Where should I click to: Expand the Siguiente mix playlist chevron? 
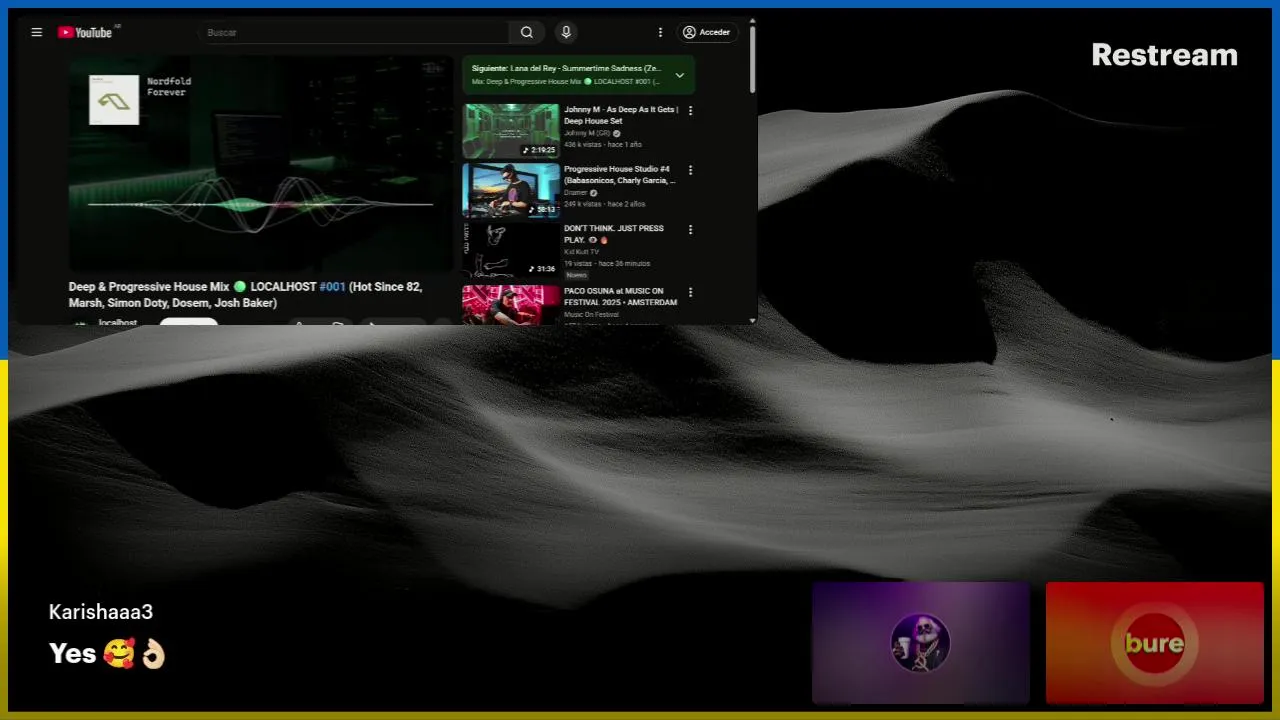pyautogui.click(x=680, y=75)
